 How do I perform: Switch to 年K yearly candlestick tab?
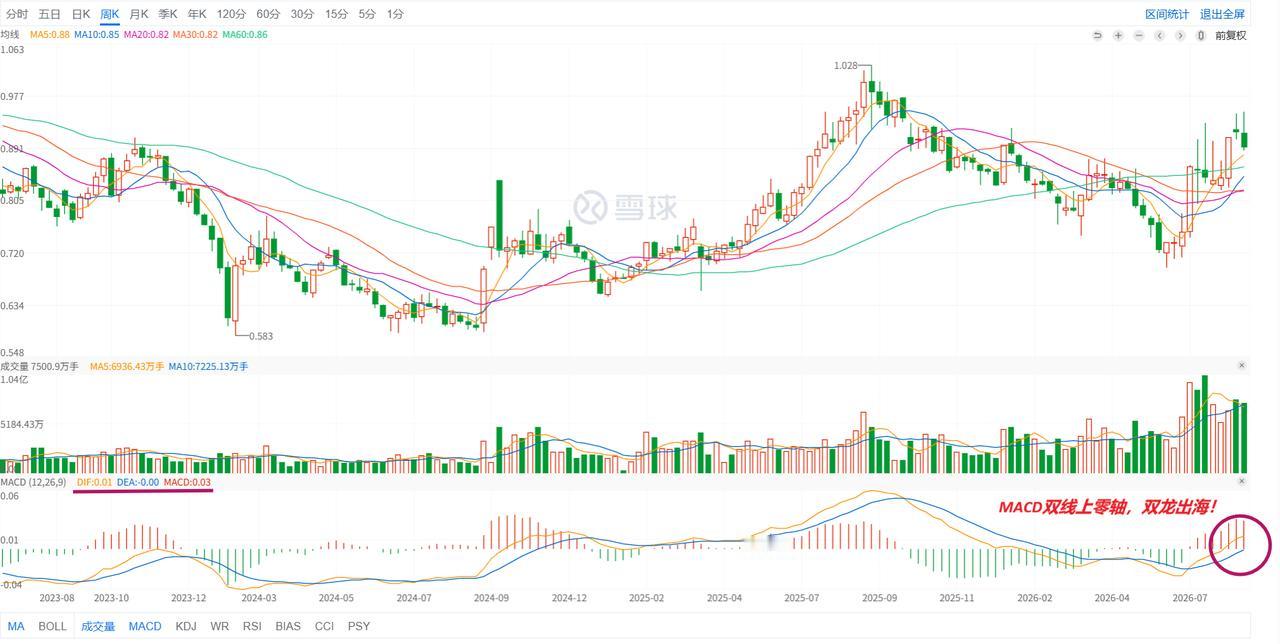coord(197,14)
